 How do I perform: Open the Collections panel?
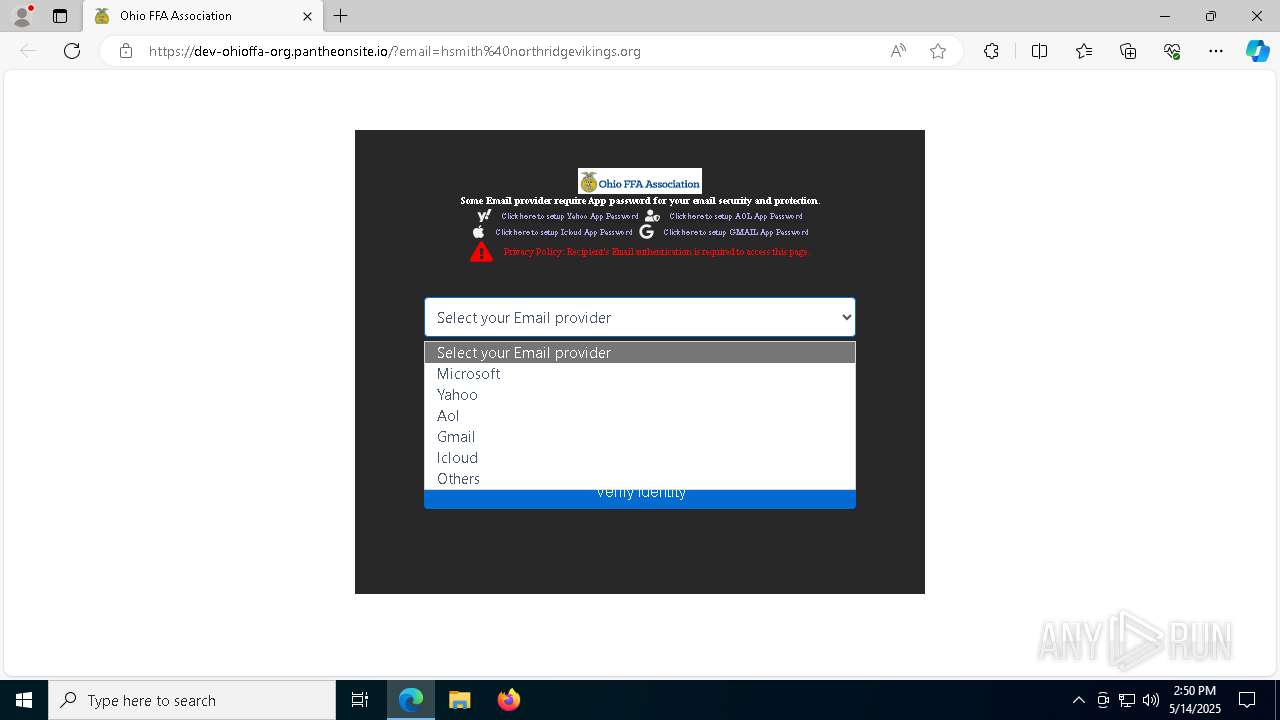pyautogui.click(x=1128, y=51)
